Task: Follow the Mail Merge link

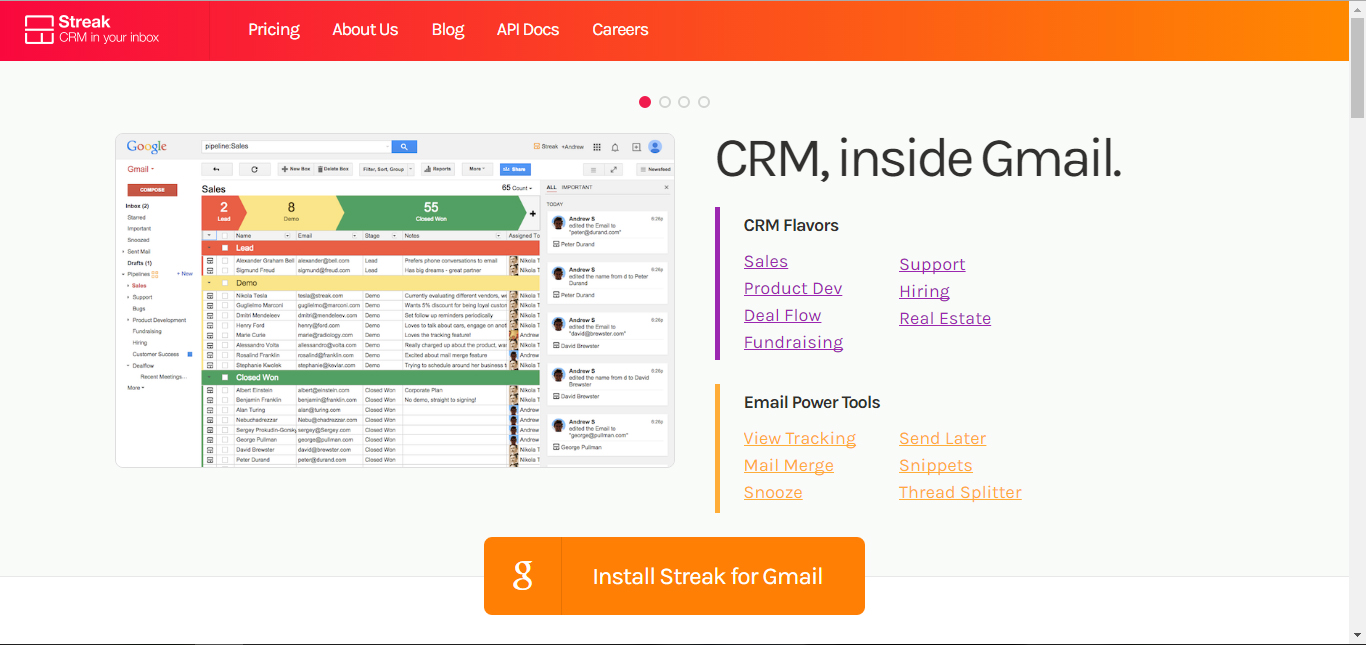Action: point(789,465)
